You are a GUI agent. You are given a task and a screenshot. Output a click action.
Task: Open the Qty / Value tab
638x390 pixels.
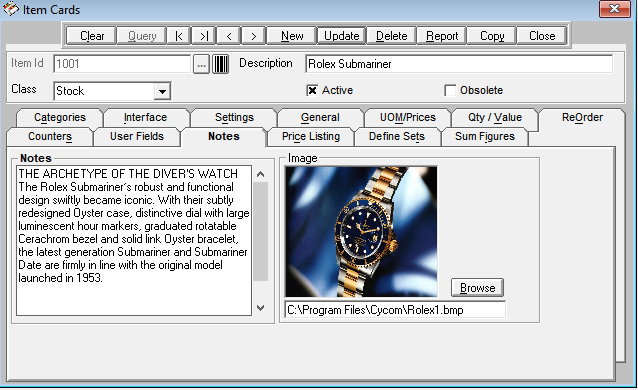pyautogui.click(x=495, y=118)
